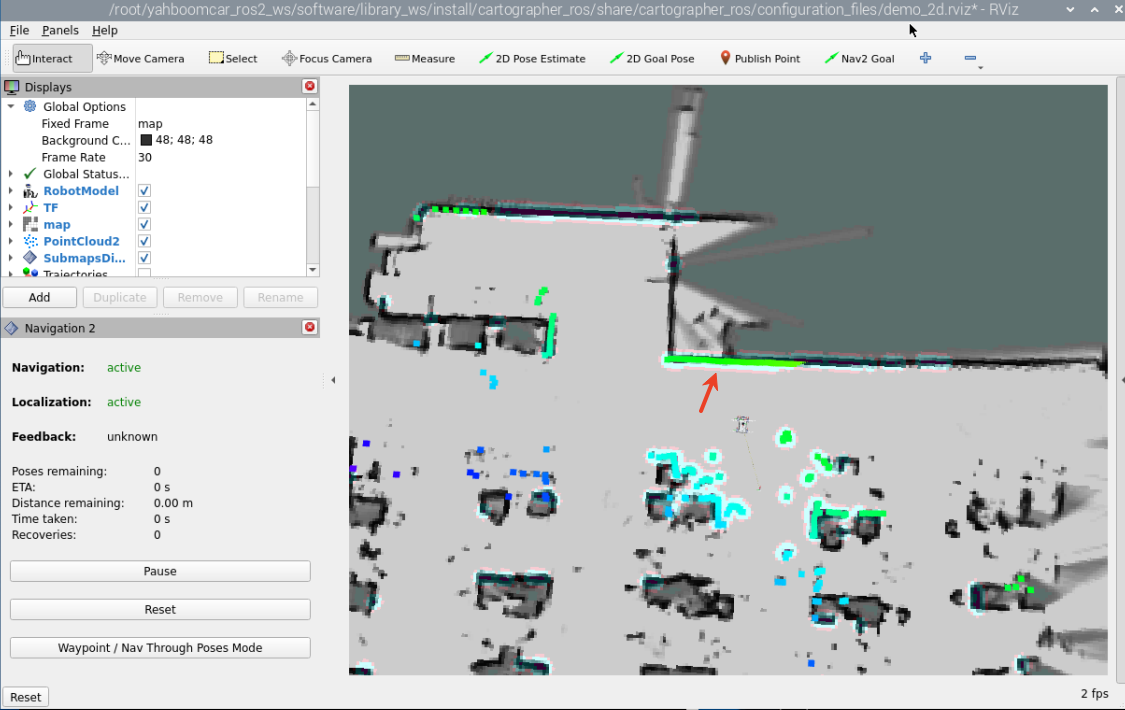Viewport: 1125px width, 710px height.
Task: Activate the 2D Goal Pose tool
Action: click(x=652, y=59)
